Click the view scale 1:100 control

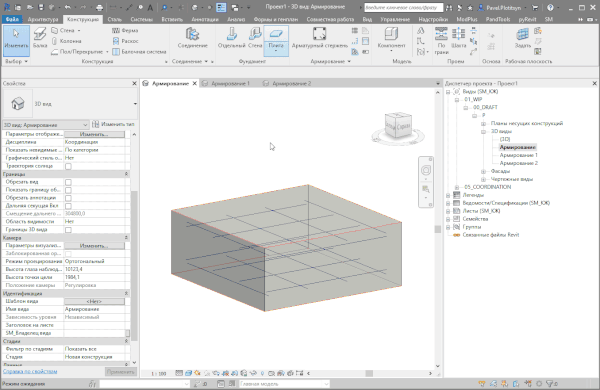pos(159,374)
